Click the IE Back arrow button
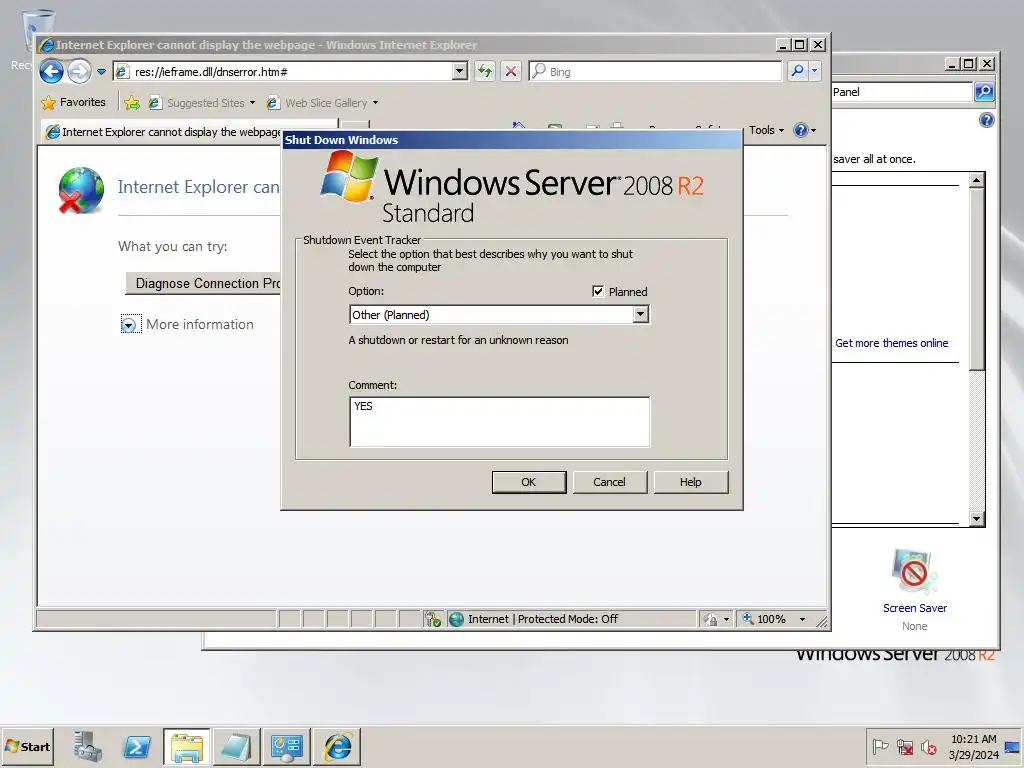The image size is (1024, 768). tap(52, 71)
